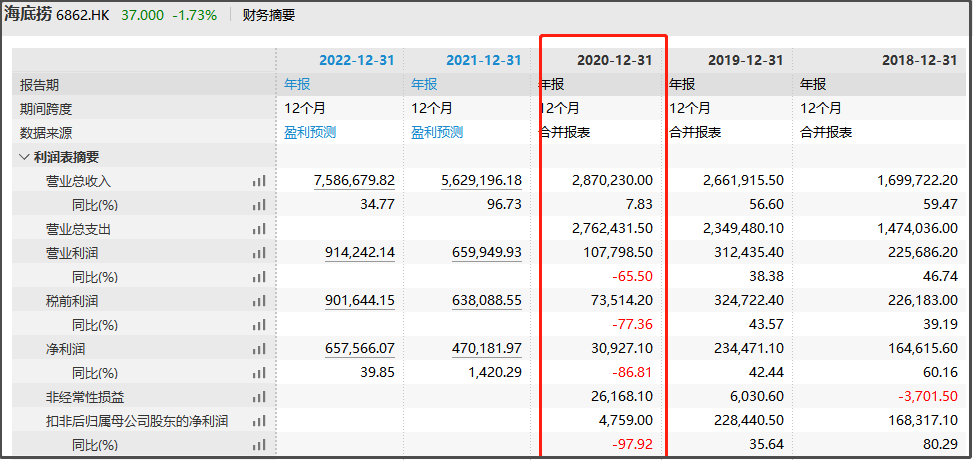Click the 2022-12-31 column header
Viewport: 973px width, 460px height.
[x=357, y=60]
